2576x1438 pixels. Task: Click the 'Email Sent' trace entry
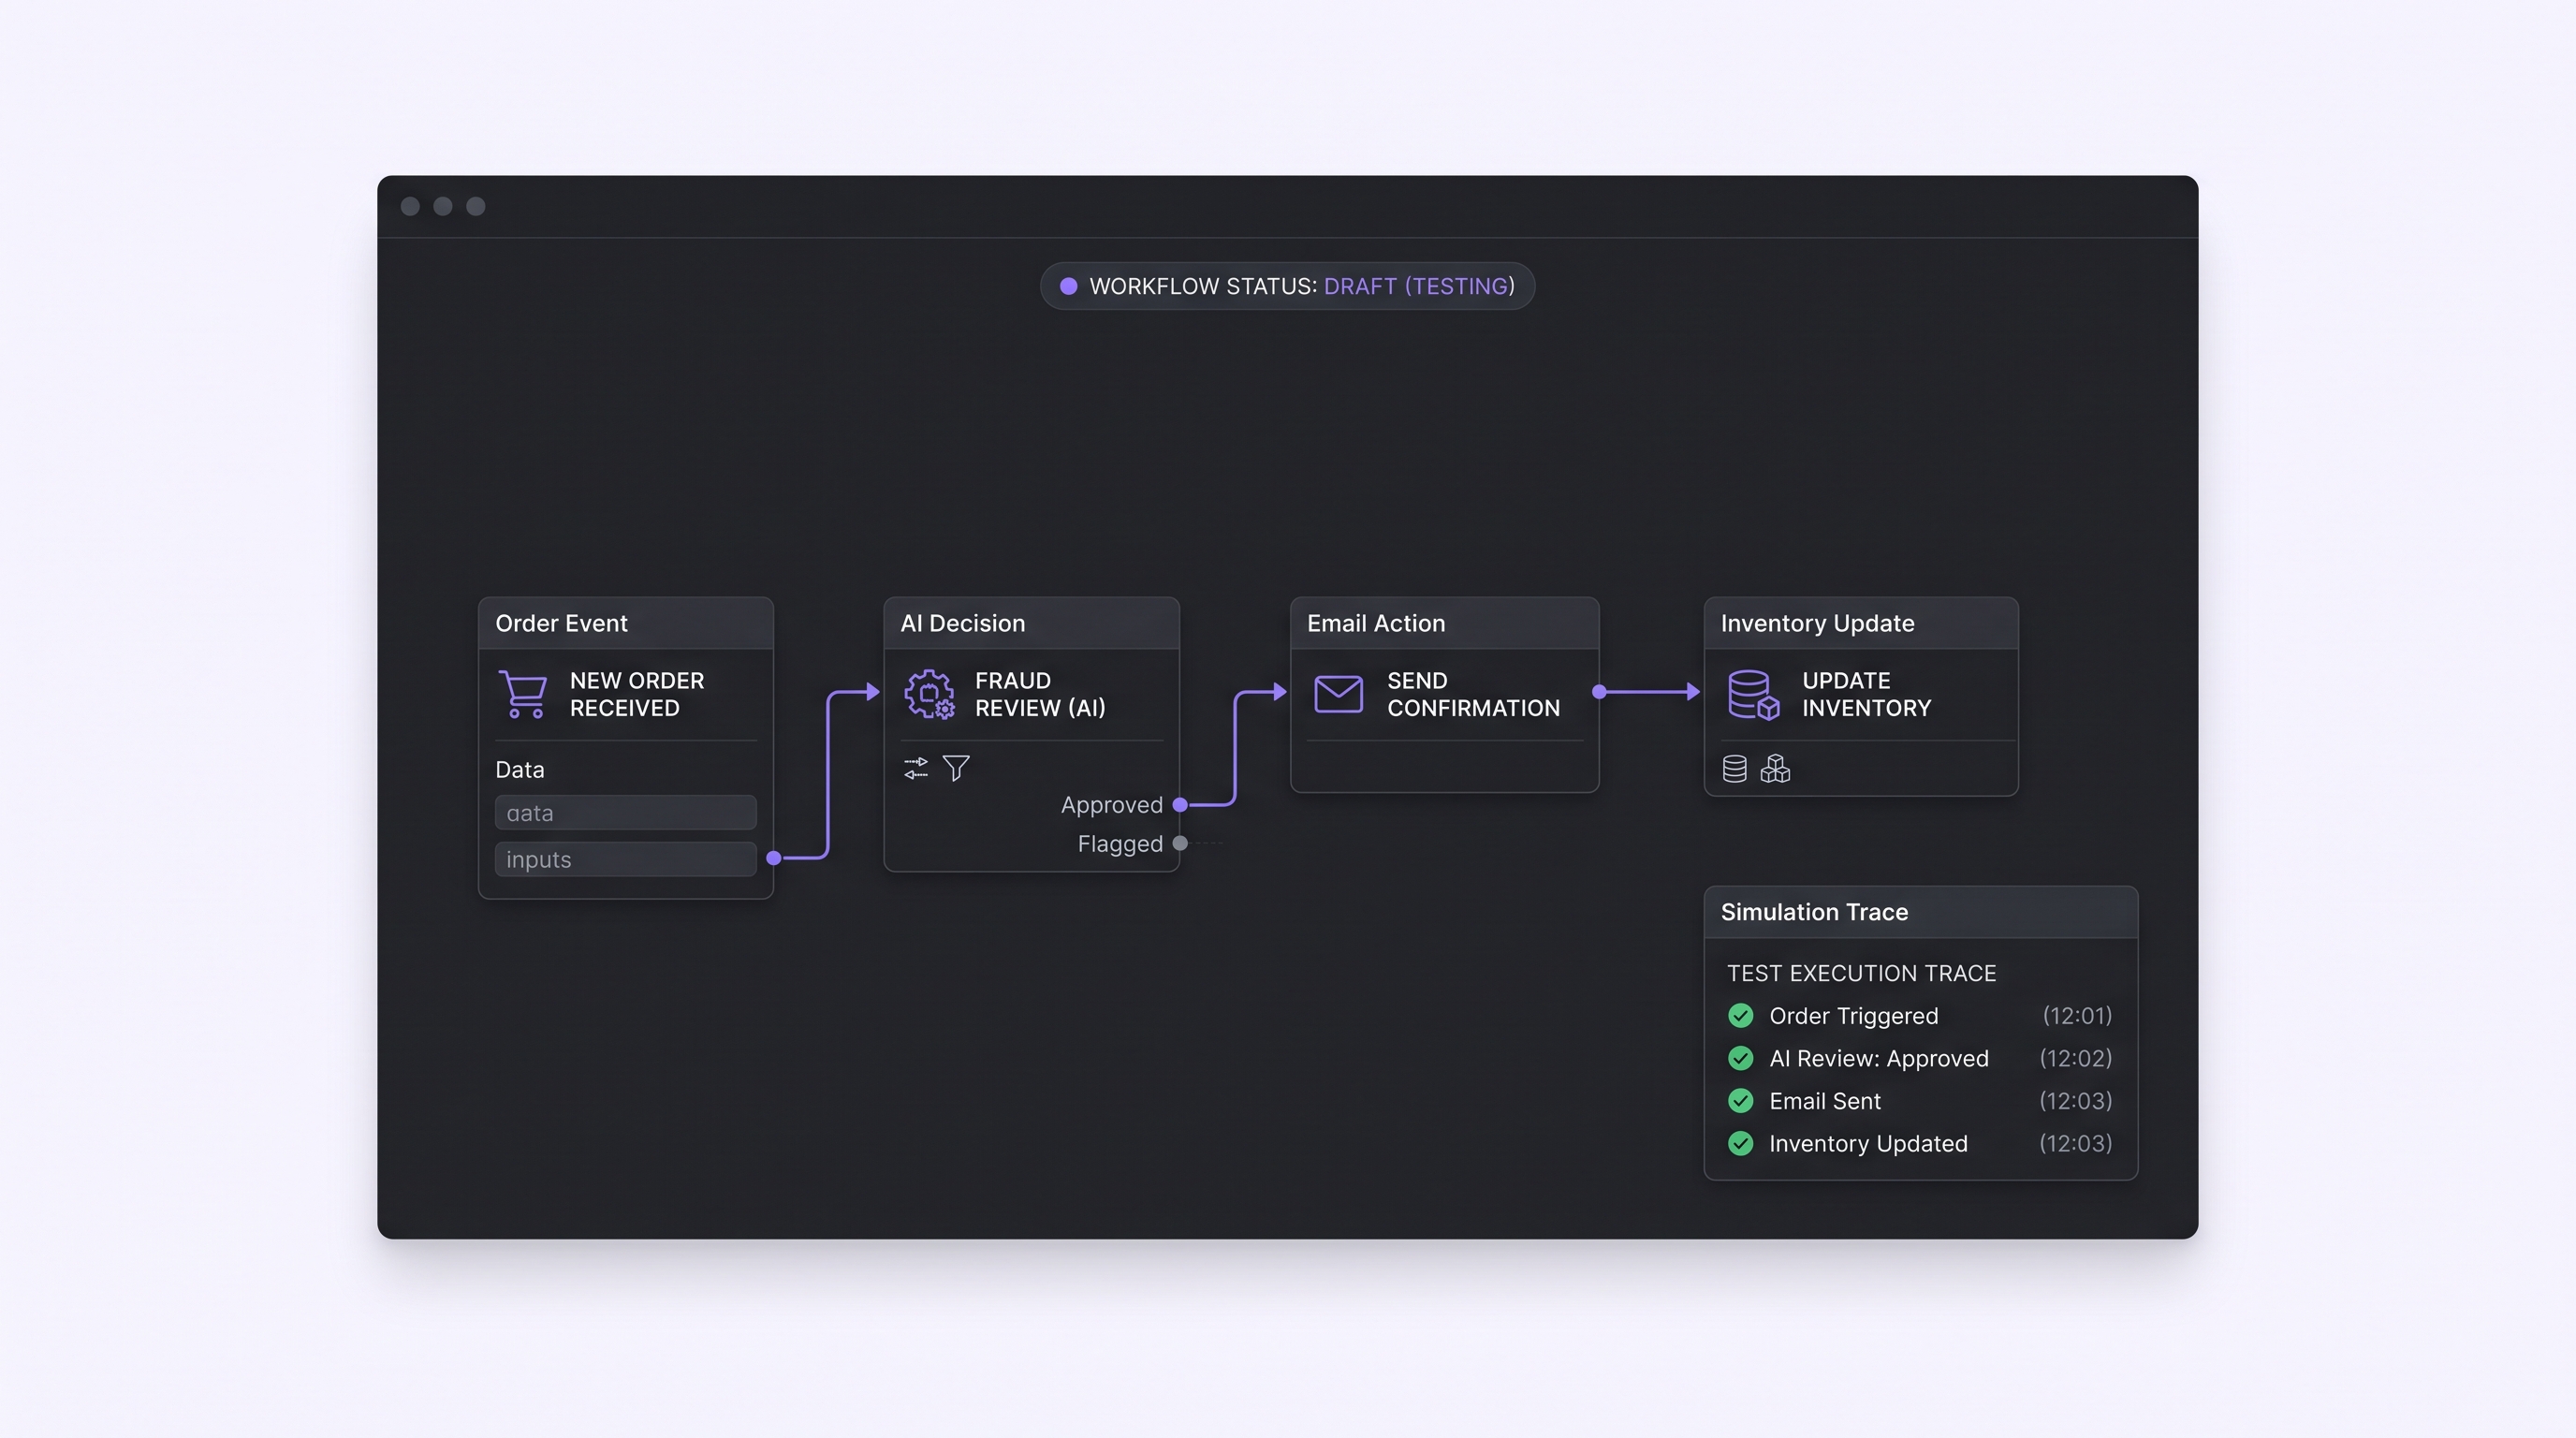coord(1824,1101)
